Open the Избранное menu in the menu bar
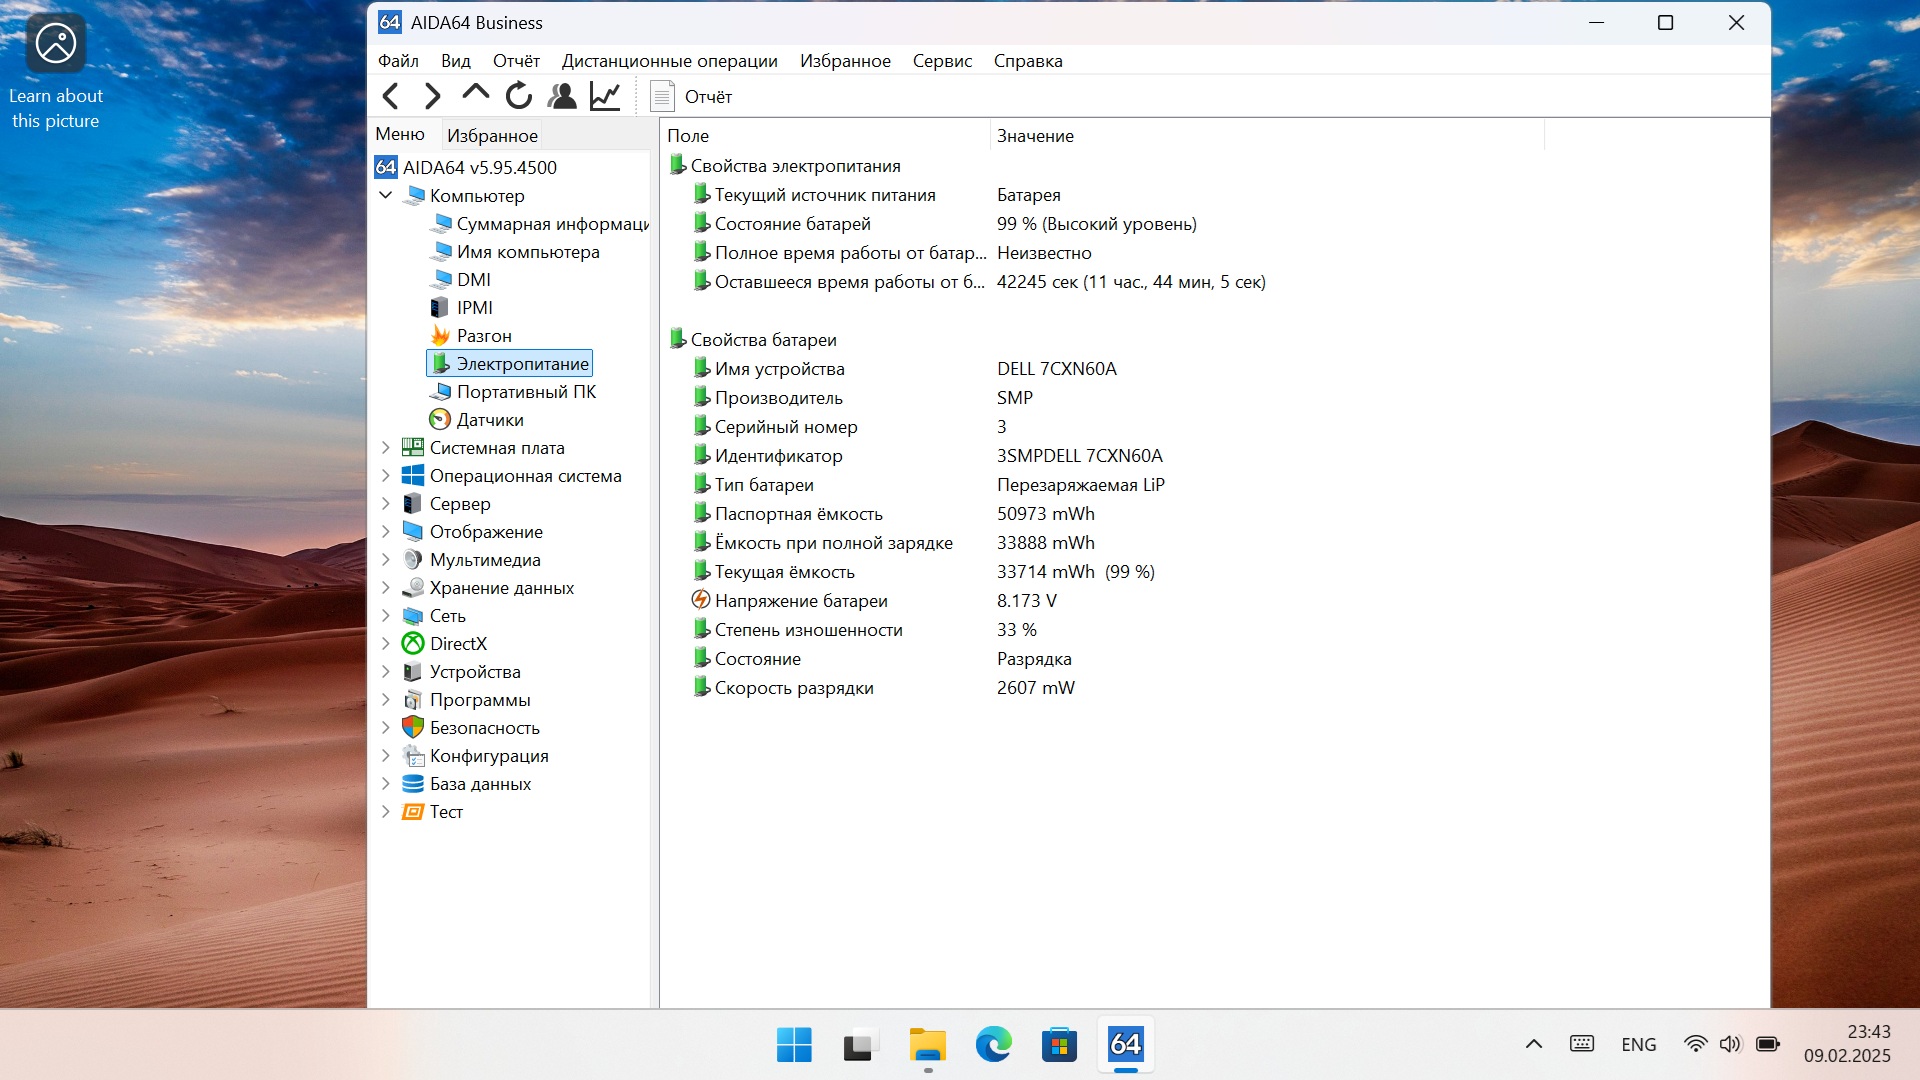This screenshot has width=1920, height=1080. [845, 61]
